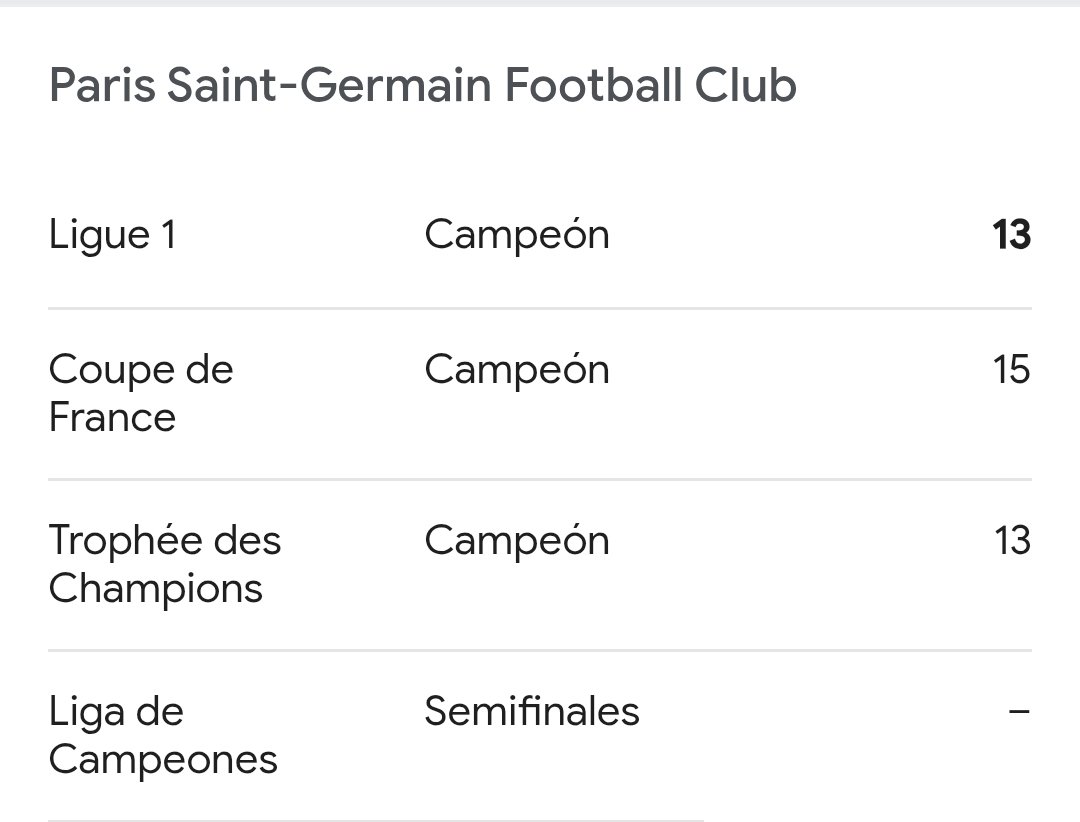Click the dash in Liga de Campeones row
1080x822 pixels.
tap(1019, 710)
